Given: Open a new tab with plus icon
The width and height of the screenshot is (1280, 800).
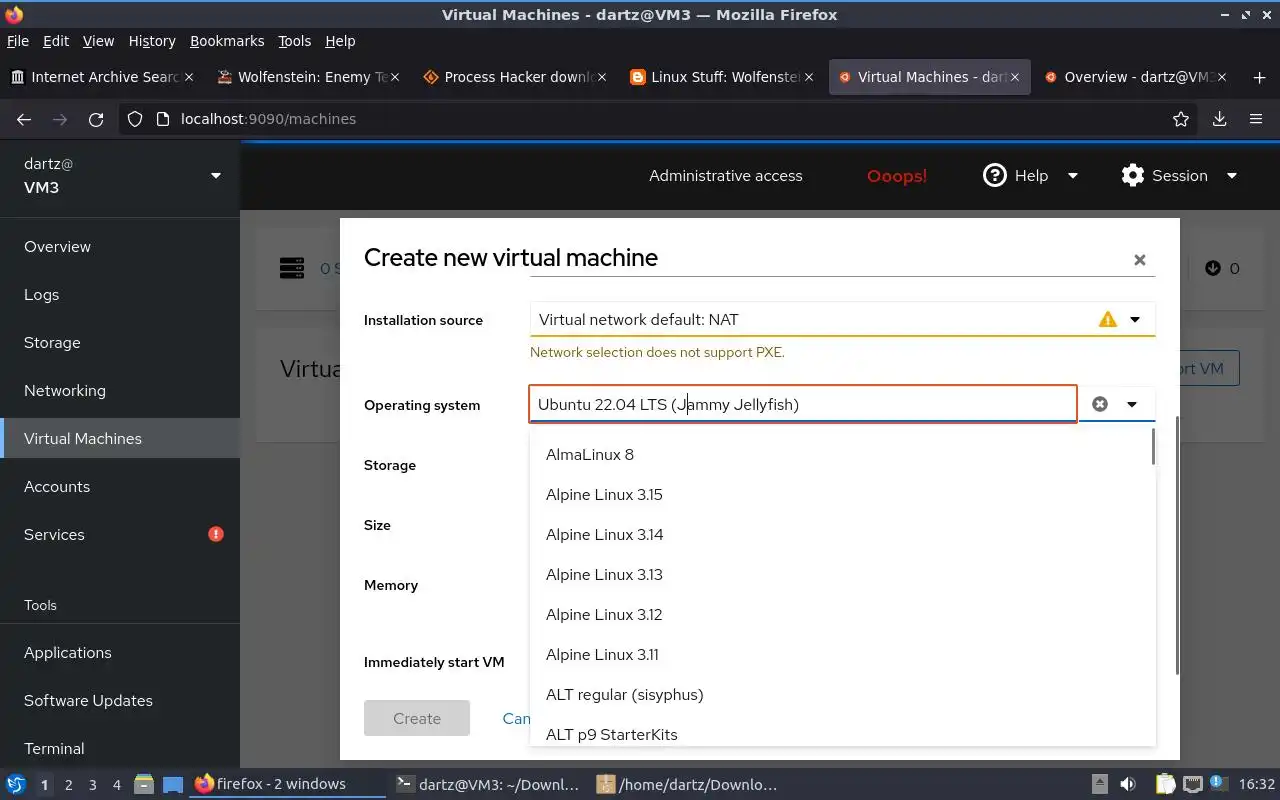Looking at the screenshot, I should pos(1259,77).
